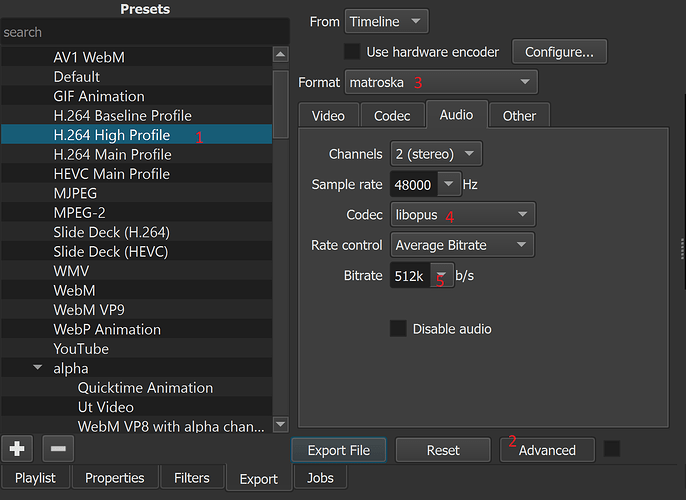
Task: Select the Slide Deck (HEVC) preset
Action: pos(136,251)
